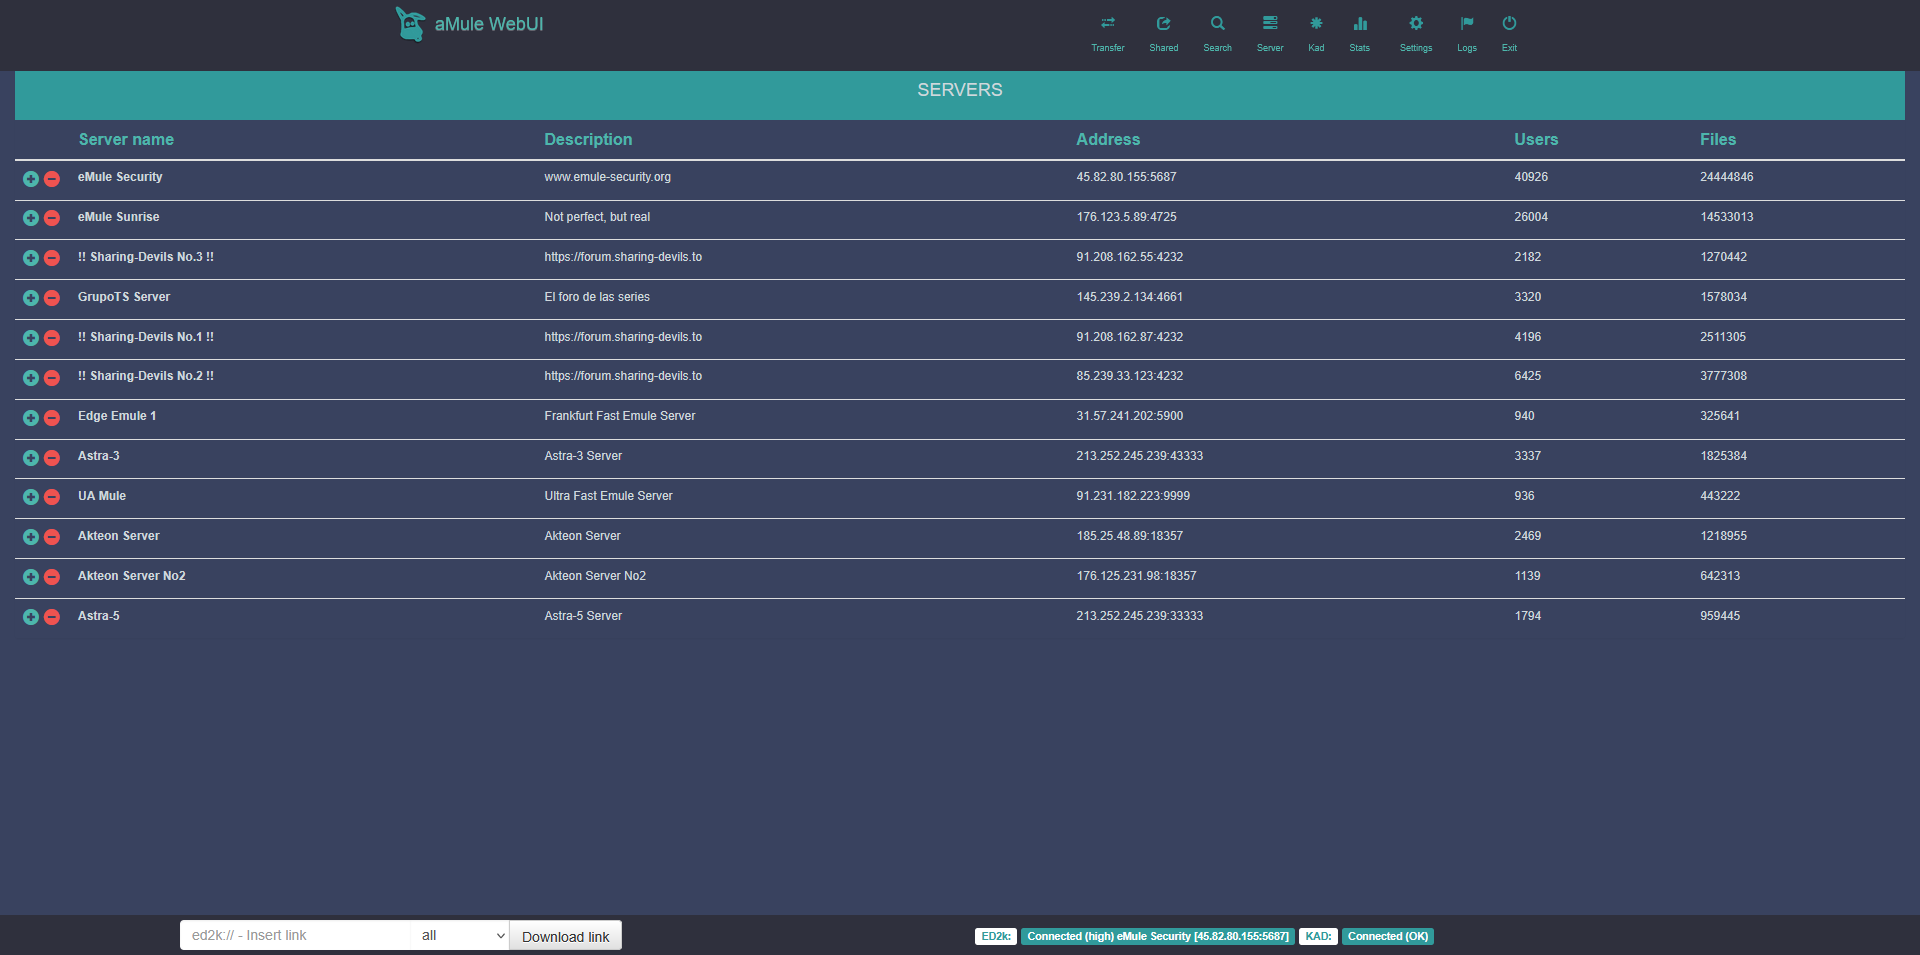Remove Astra-3 with minus icon

coord(52,458)
